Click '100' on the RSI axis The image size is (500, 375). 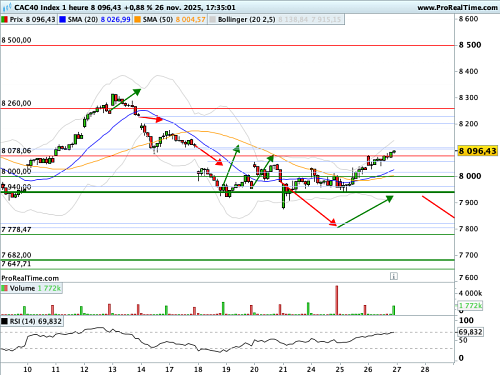466,321
